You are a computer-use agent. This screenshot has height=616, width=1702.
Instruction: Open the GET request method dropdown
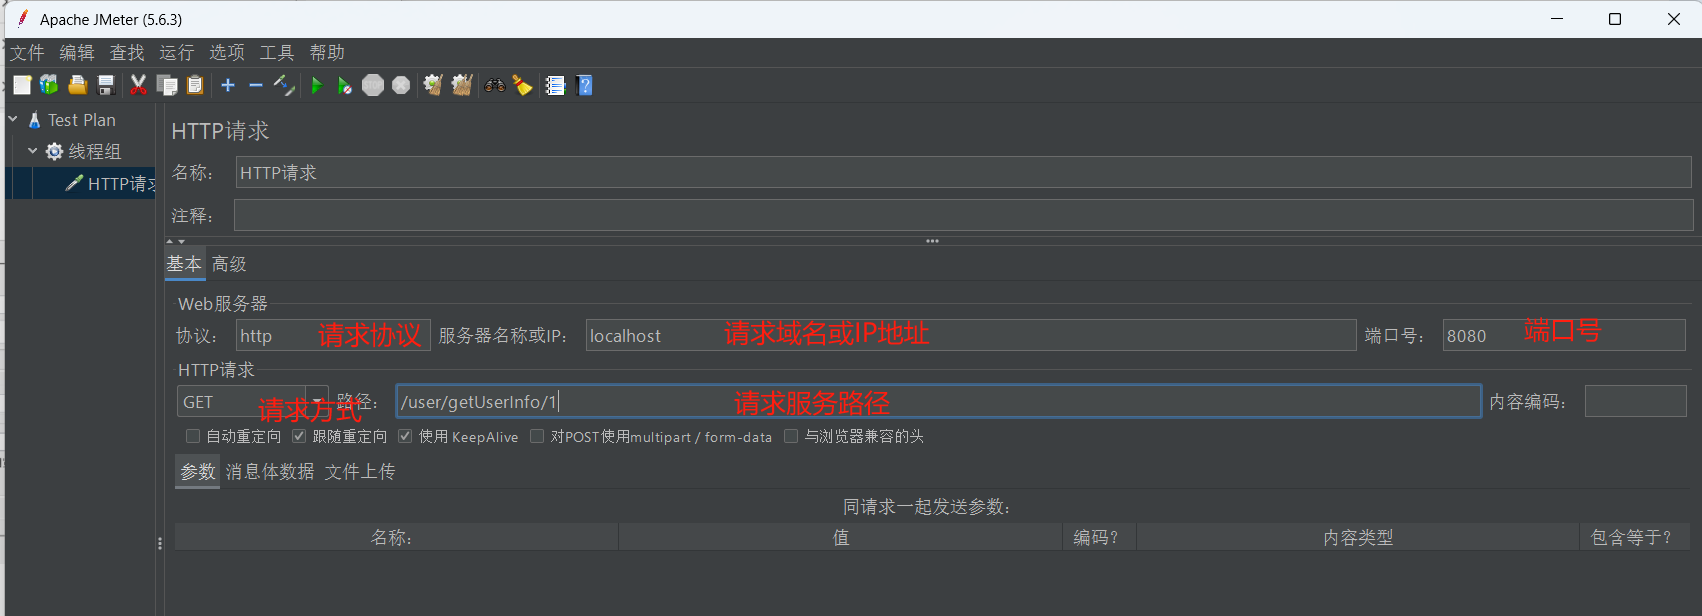coord(317,401)
